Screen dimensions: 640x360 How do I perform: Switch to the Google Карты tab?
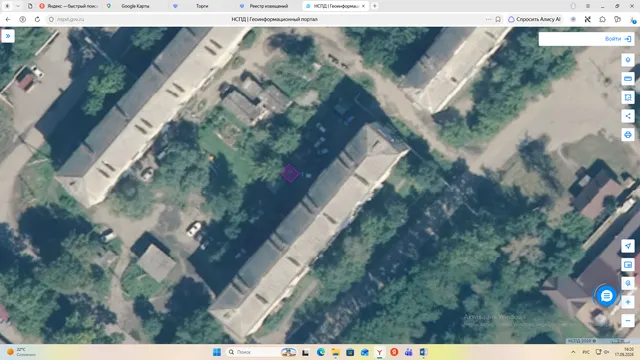(135, 6)
